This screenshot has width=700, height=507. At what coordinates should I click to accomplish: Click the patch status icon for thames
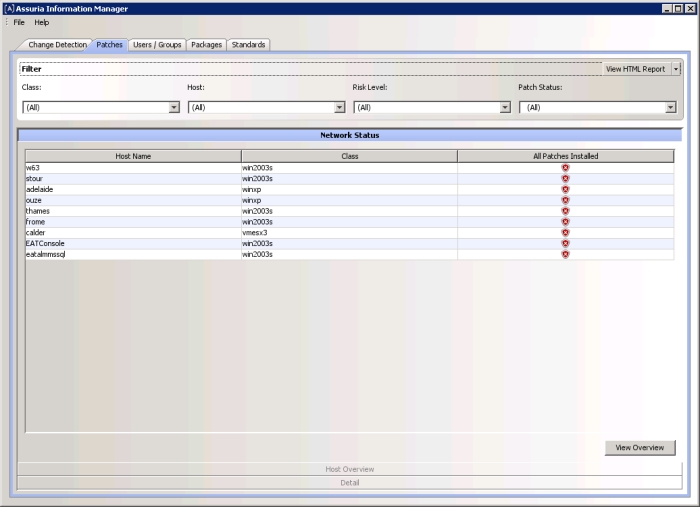(x=565, y=211)
